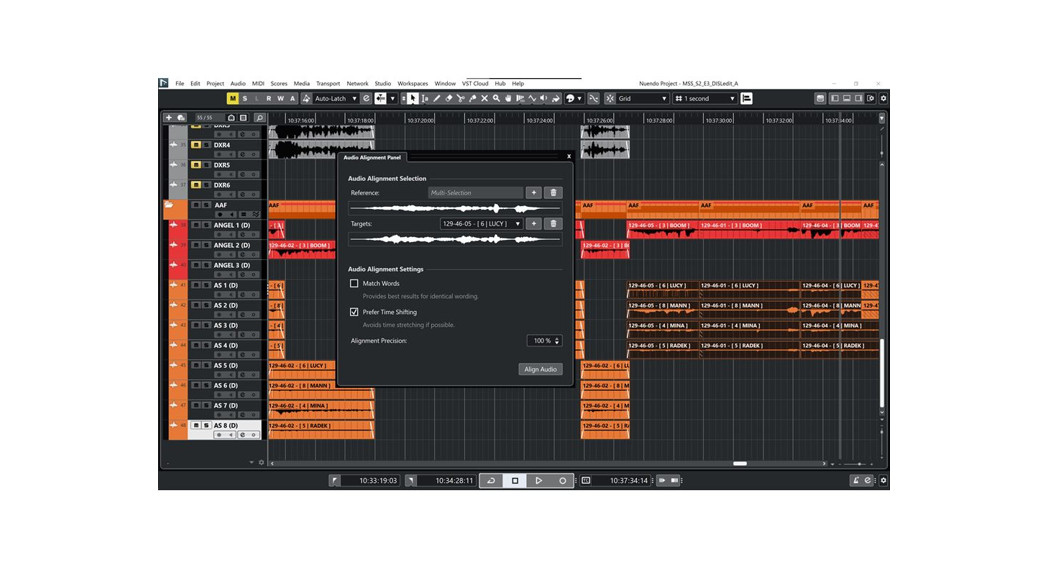Image resolution: width=1049 pixels, height=570 pixels.
Task: Open the Auto-Latch automation mode dropdown
Action: tap(337, 98)
